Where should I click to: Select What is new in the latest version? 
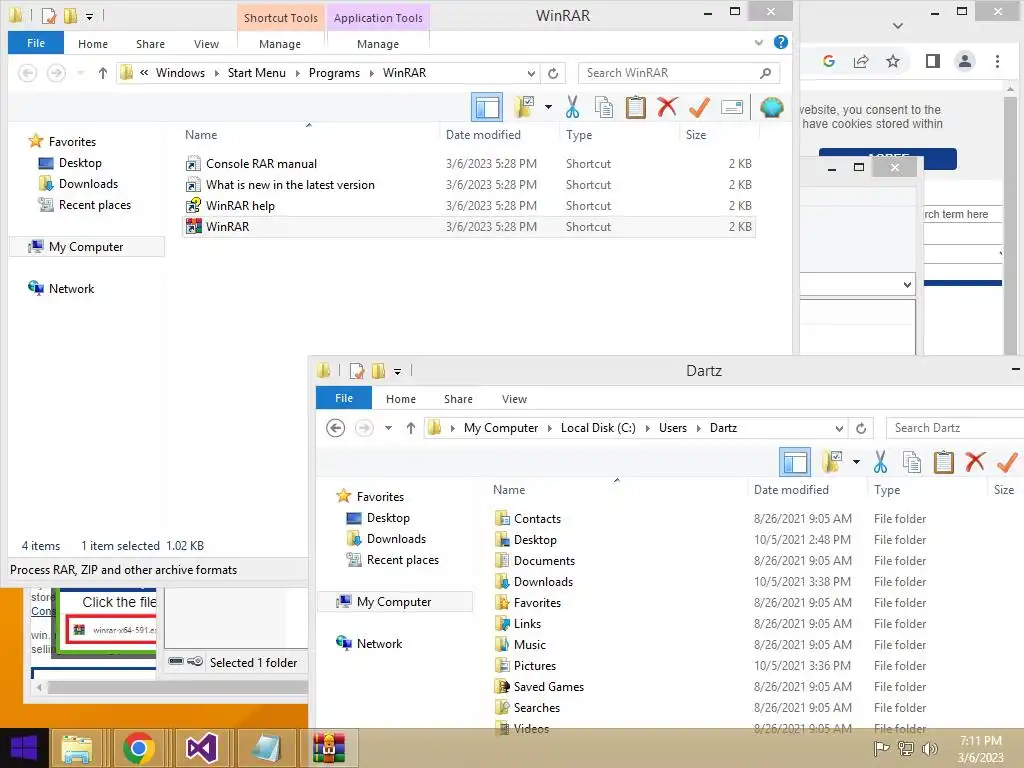pyautogui.click(x=290, y=185)
